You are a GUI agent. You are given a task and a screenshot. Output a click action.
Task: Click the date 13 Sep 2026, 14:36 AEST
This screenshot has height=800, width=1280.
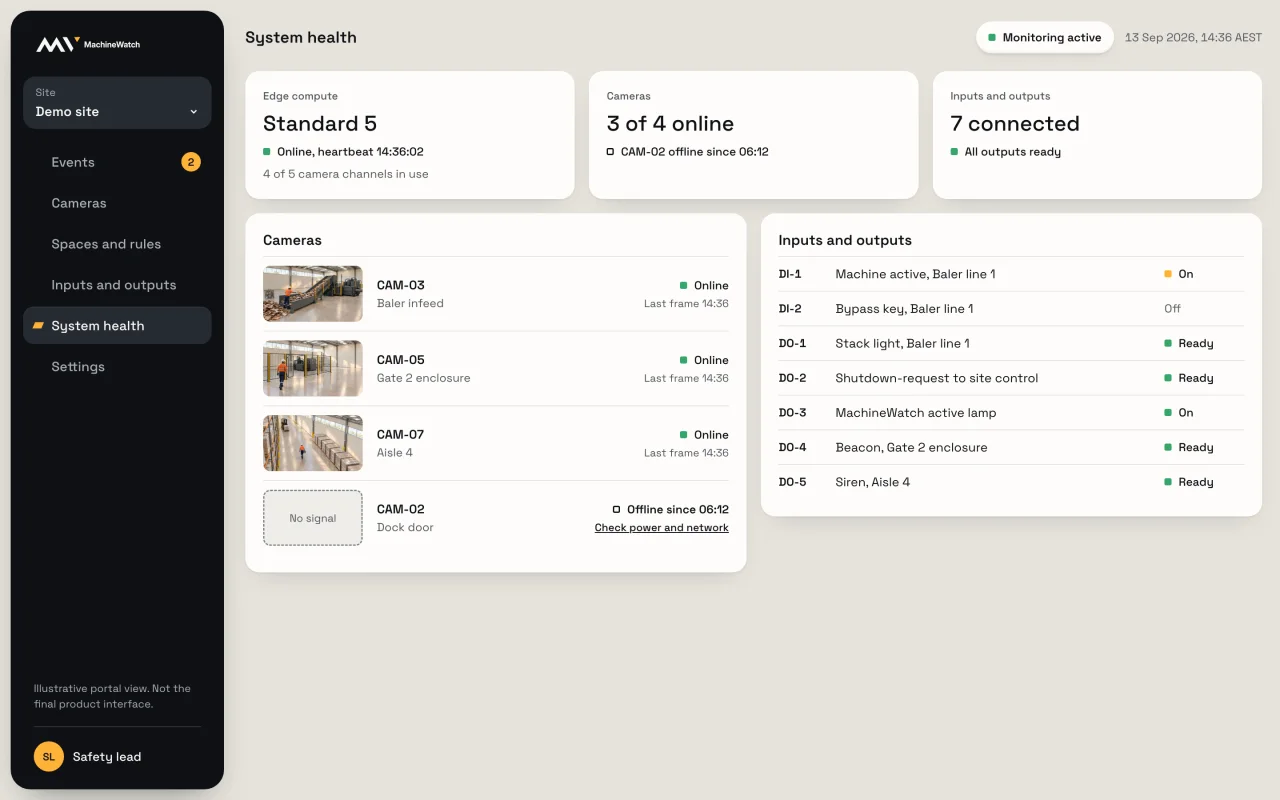tap(1193, 38)
